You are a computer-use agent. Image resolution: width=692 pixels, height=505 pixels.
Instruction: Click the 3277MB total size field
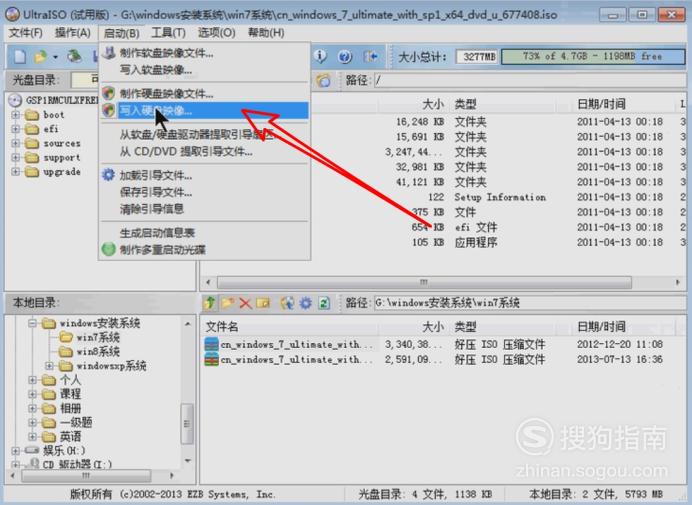[x=477, y=57]
